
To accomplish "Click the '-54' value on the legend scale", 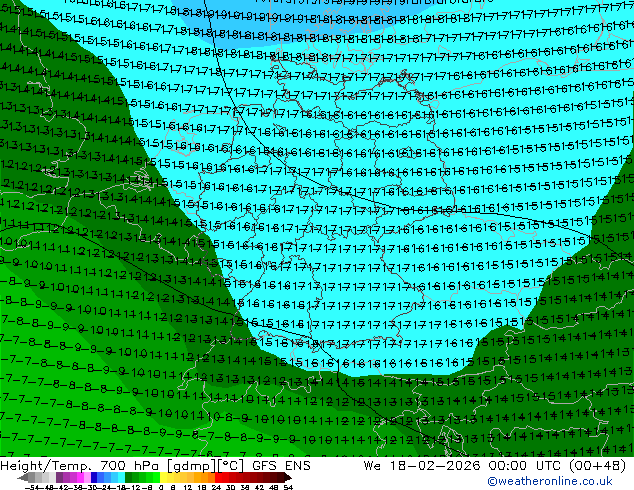I will (x=32, y=487).
